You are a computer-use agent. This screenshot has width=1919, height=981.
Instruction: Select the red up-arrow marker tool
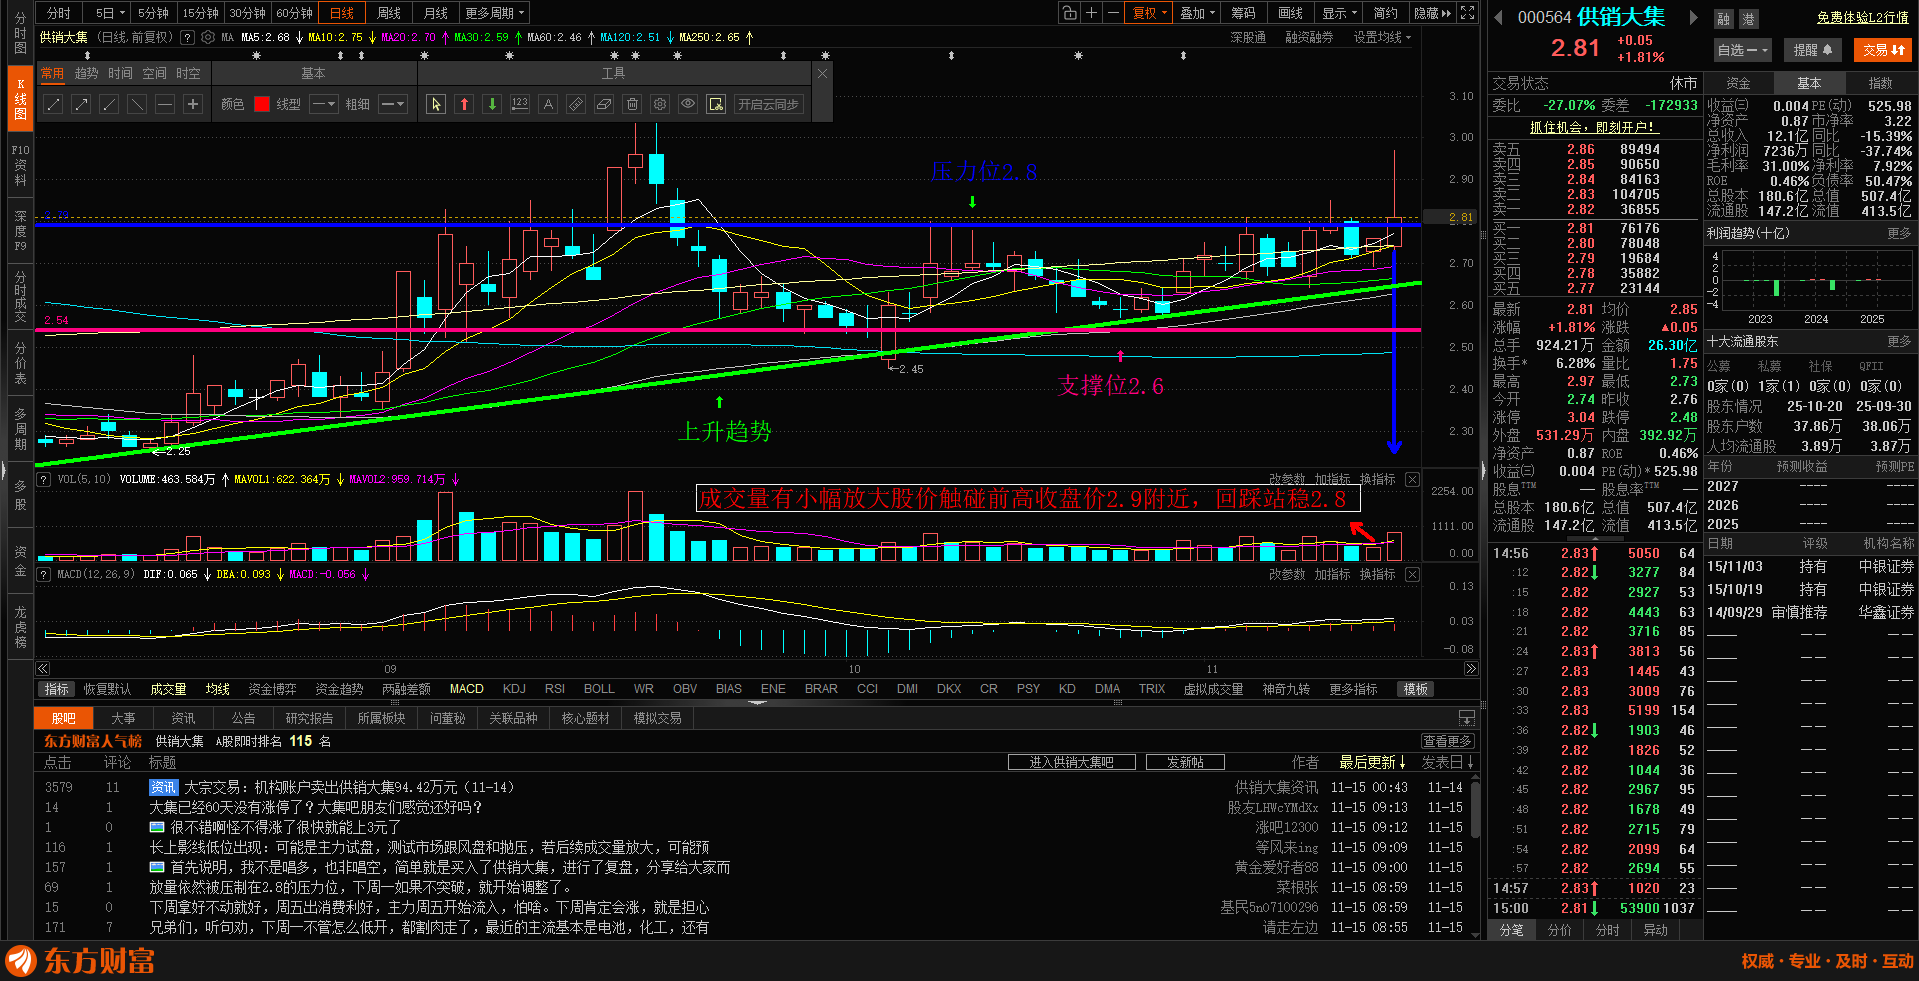coord(464,104)
